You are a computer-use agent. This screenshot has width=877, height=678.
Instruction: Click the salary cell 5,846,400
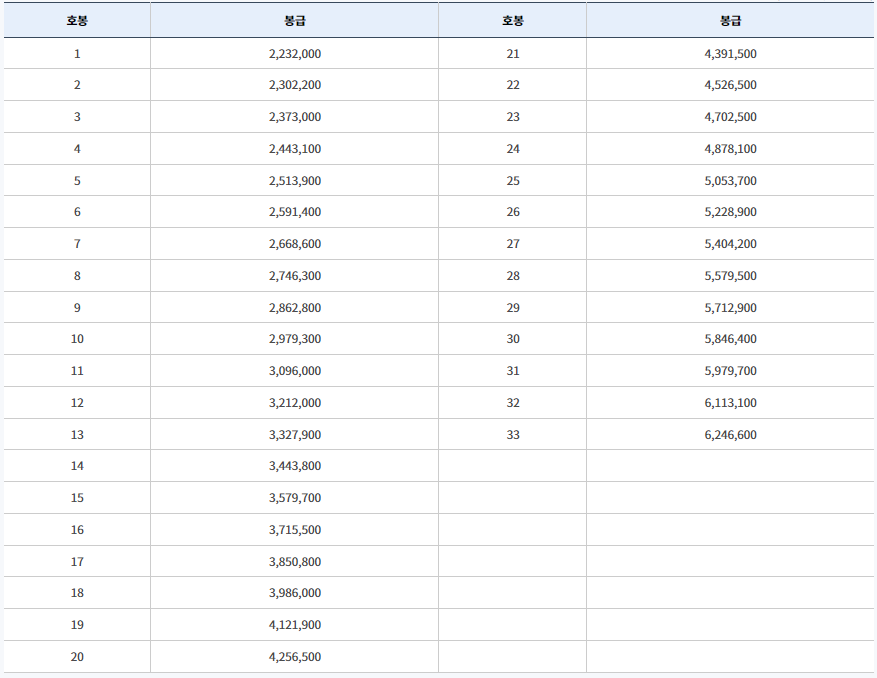[x=730, y=339]
